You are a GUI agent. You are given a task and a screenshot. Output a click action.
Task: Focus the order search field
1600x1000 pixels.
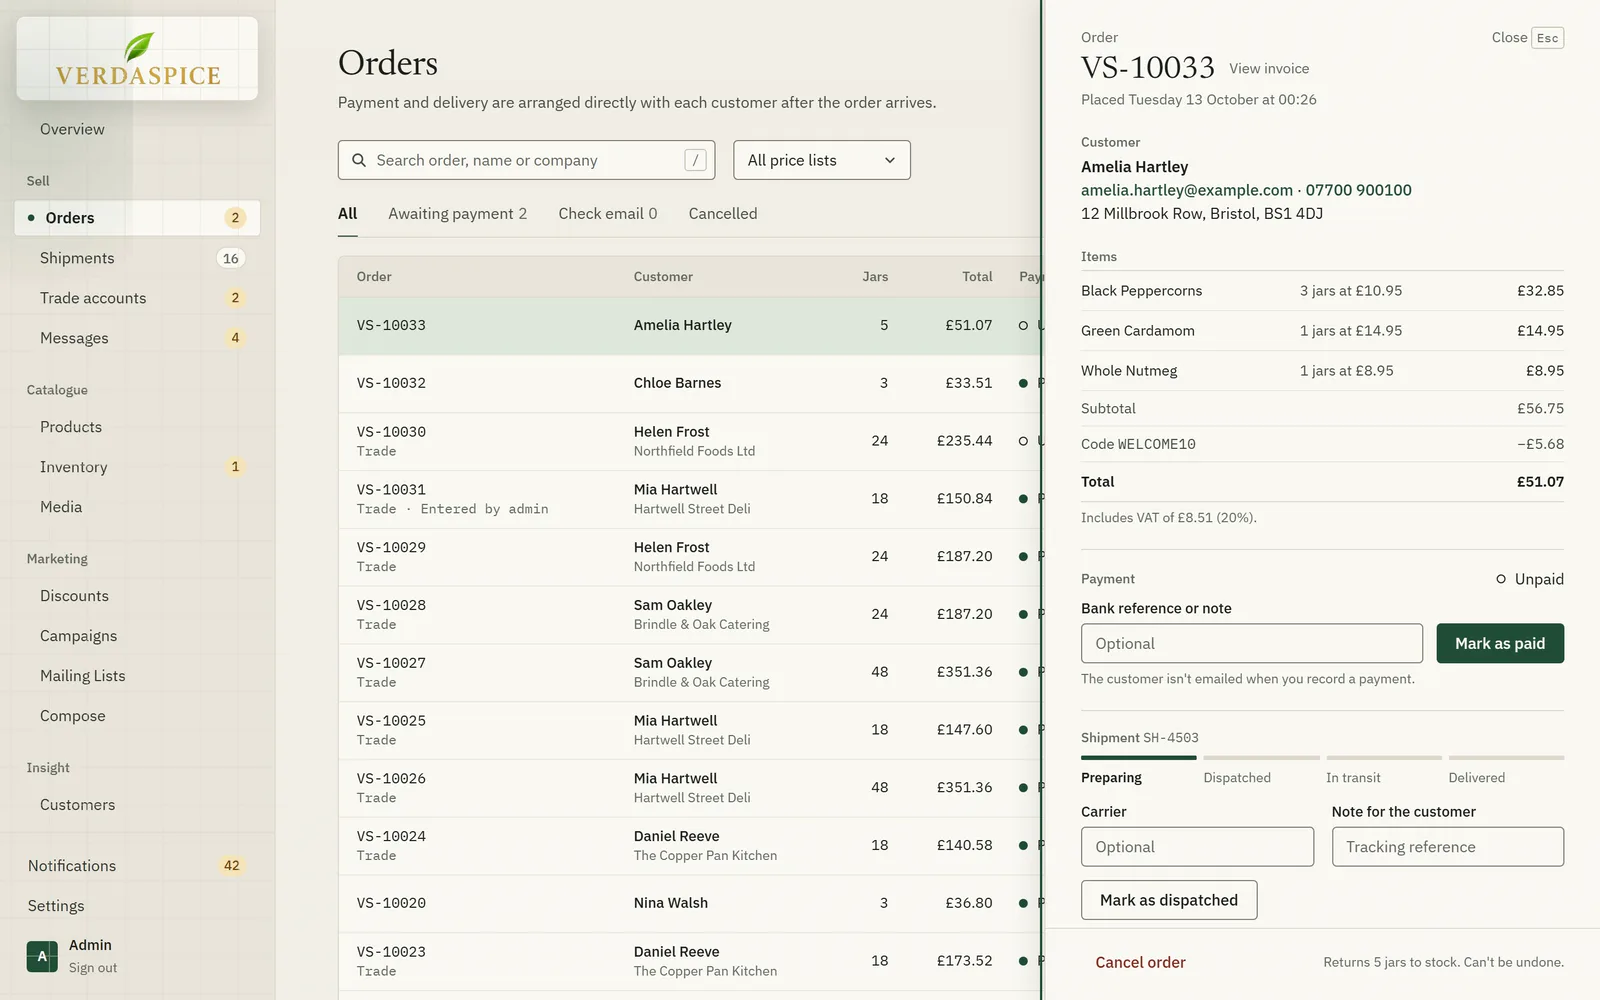[x=526, y=160]
